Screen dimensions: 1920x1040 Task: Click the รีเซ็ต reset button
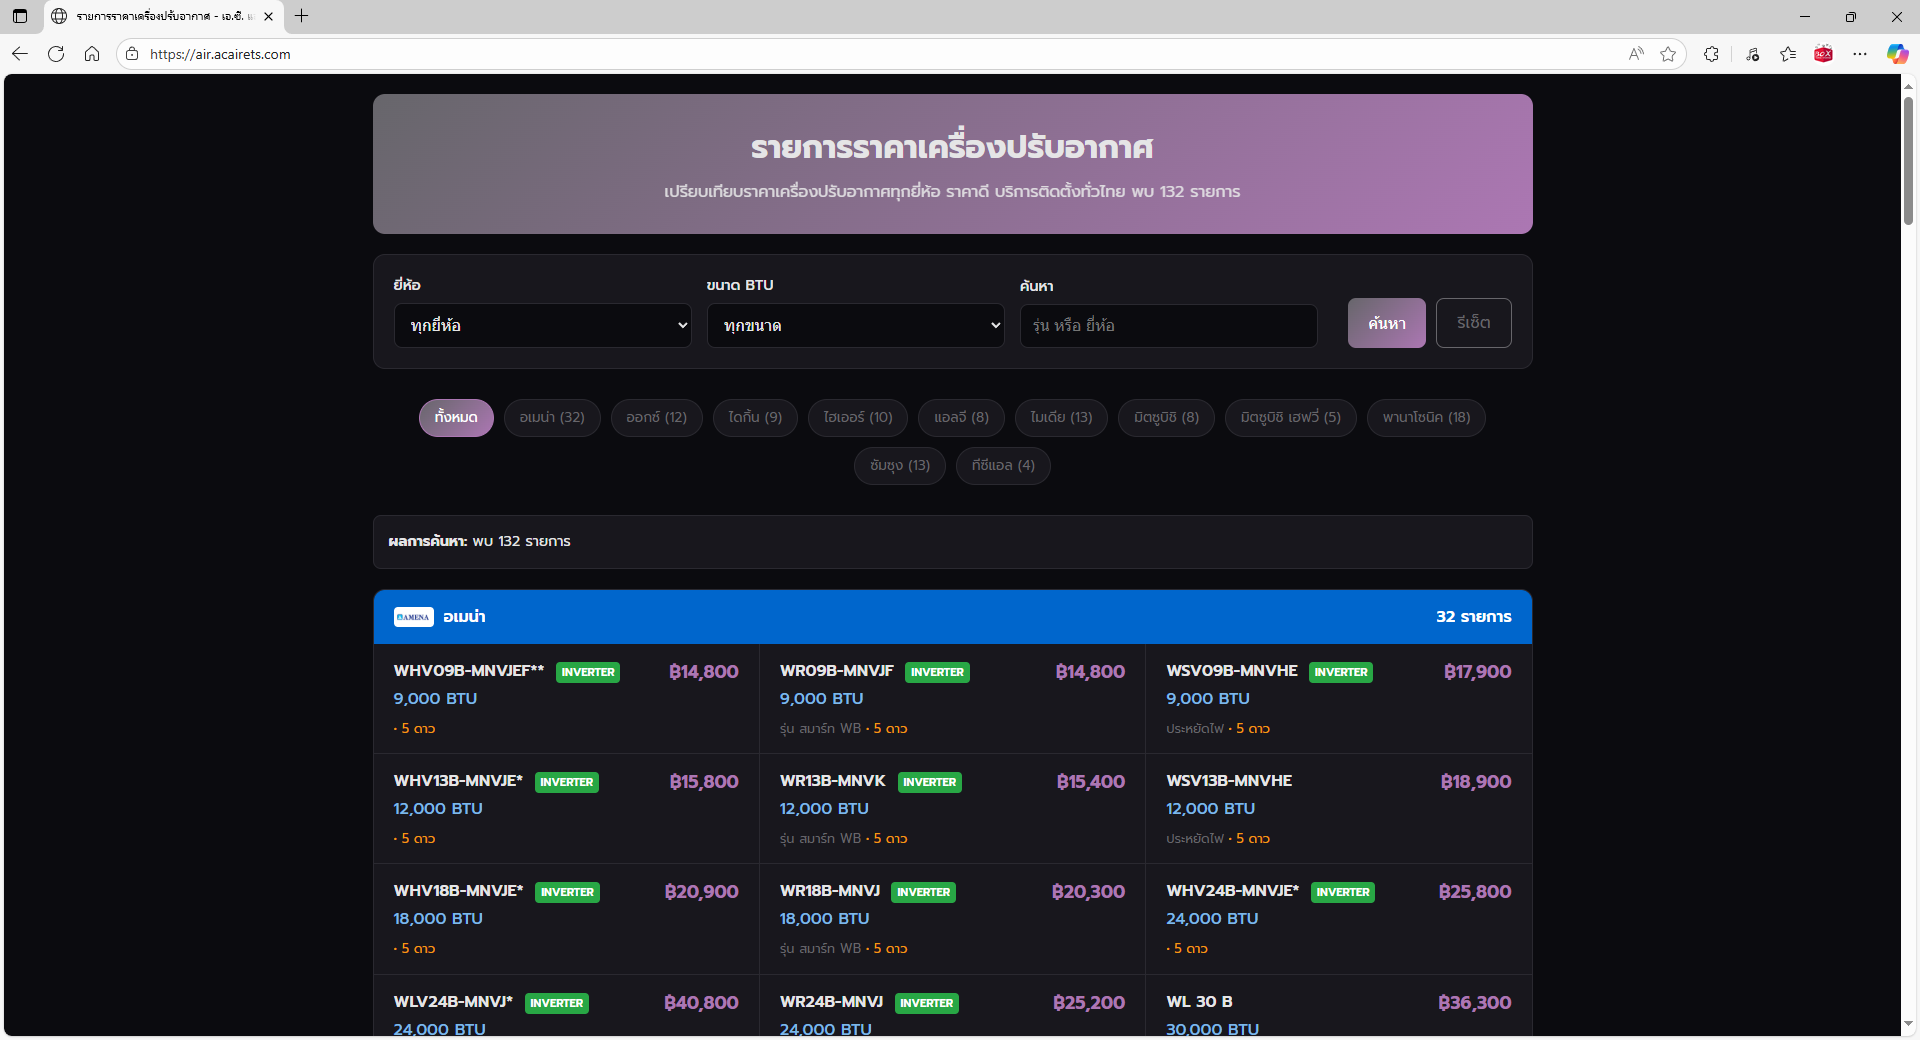pos(1474,323)
